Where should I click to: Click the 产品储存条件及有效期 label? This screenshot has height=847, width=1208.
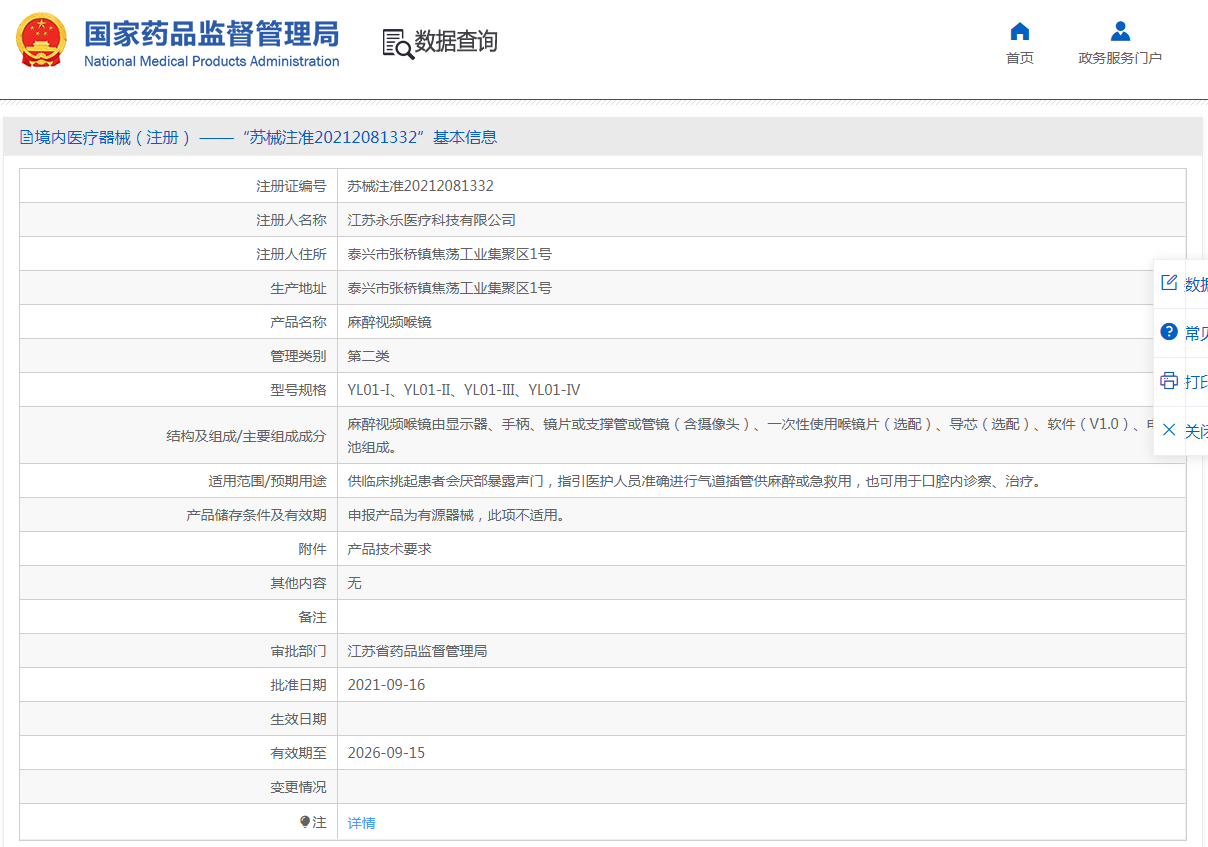(256, 515)
